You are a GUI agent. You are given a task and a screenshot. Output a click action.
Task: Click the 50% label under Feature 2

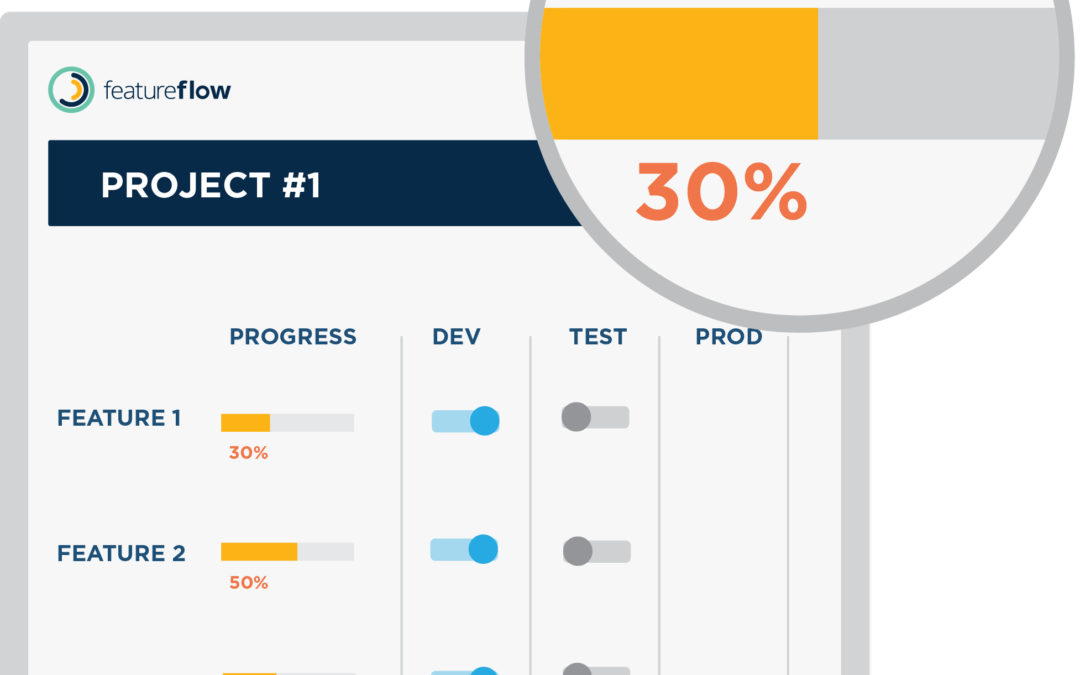tap(249, 582)
